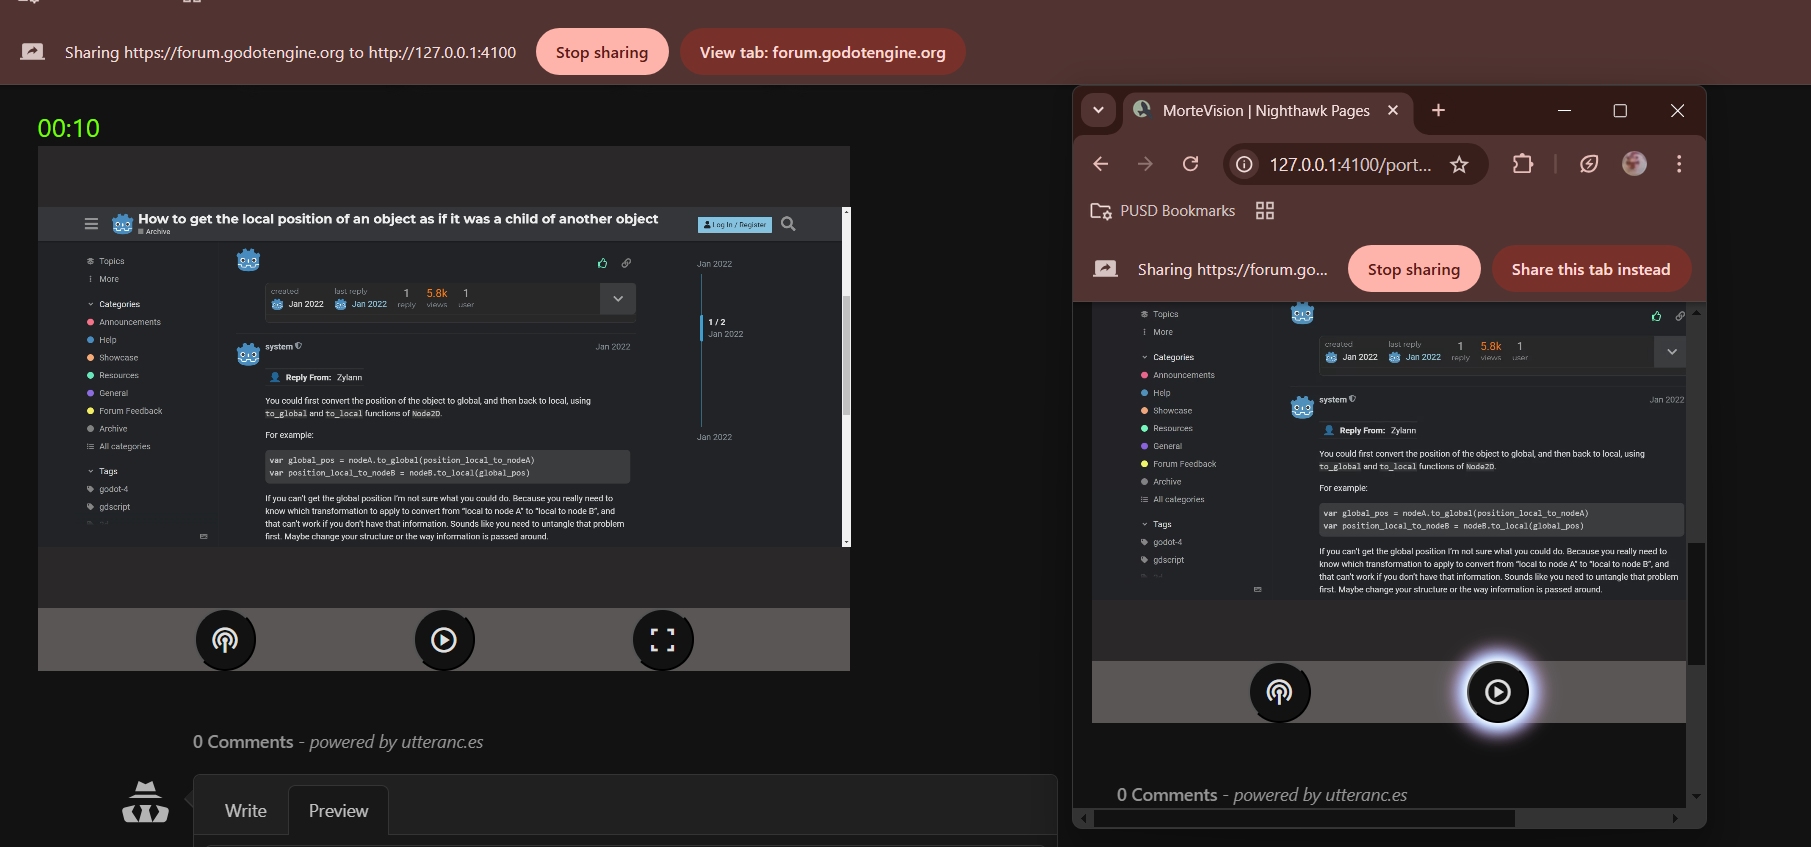
Task: Open fullscreen for the main page video
Action: 663,640
